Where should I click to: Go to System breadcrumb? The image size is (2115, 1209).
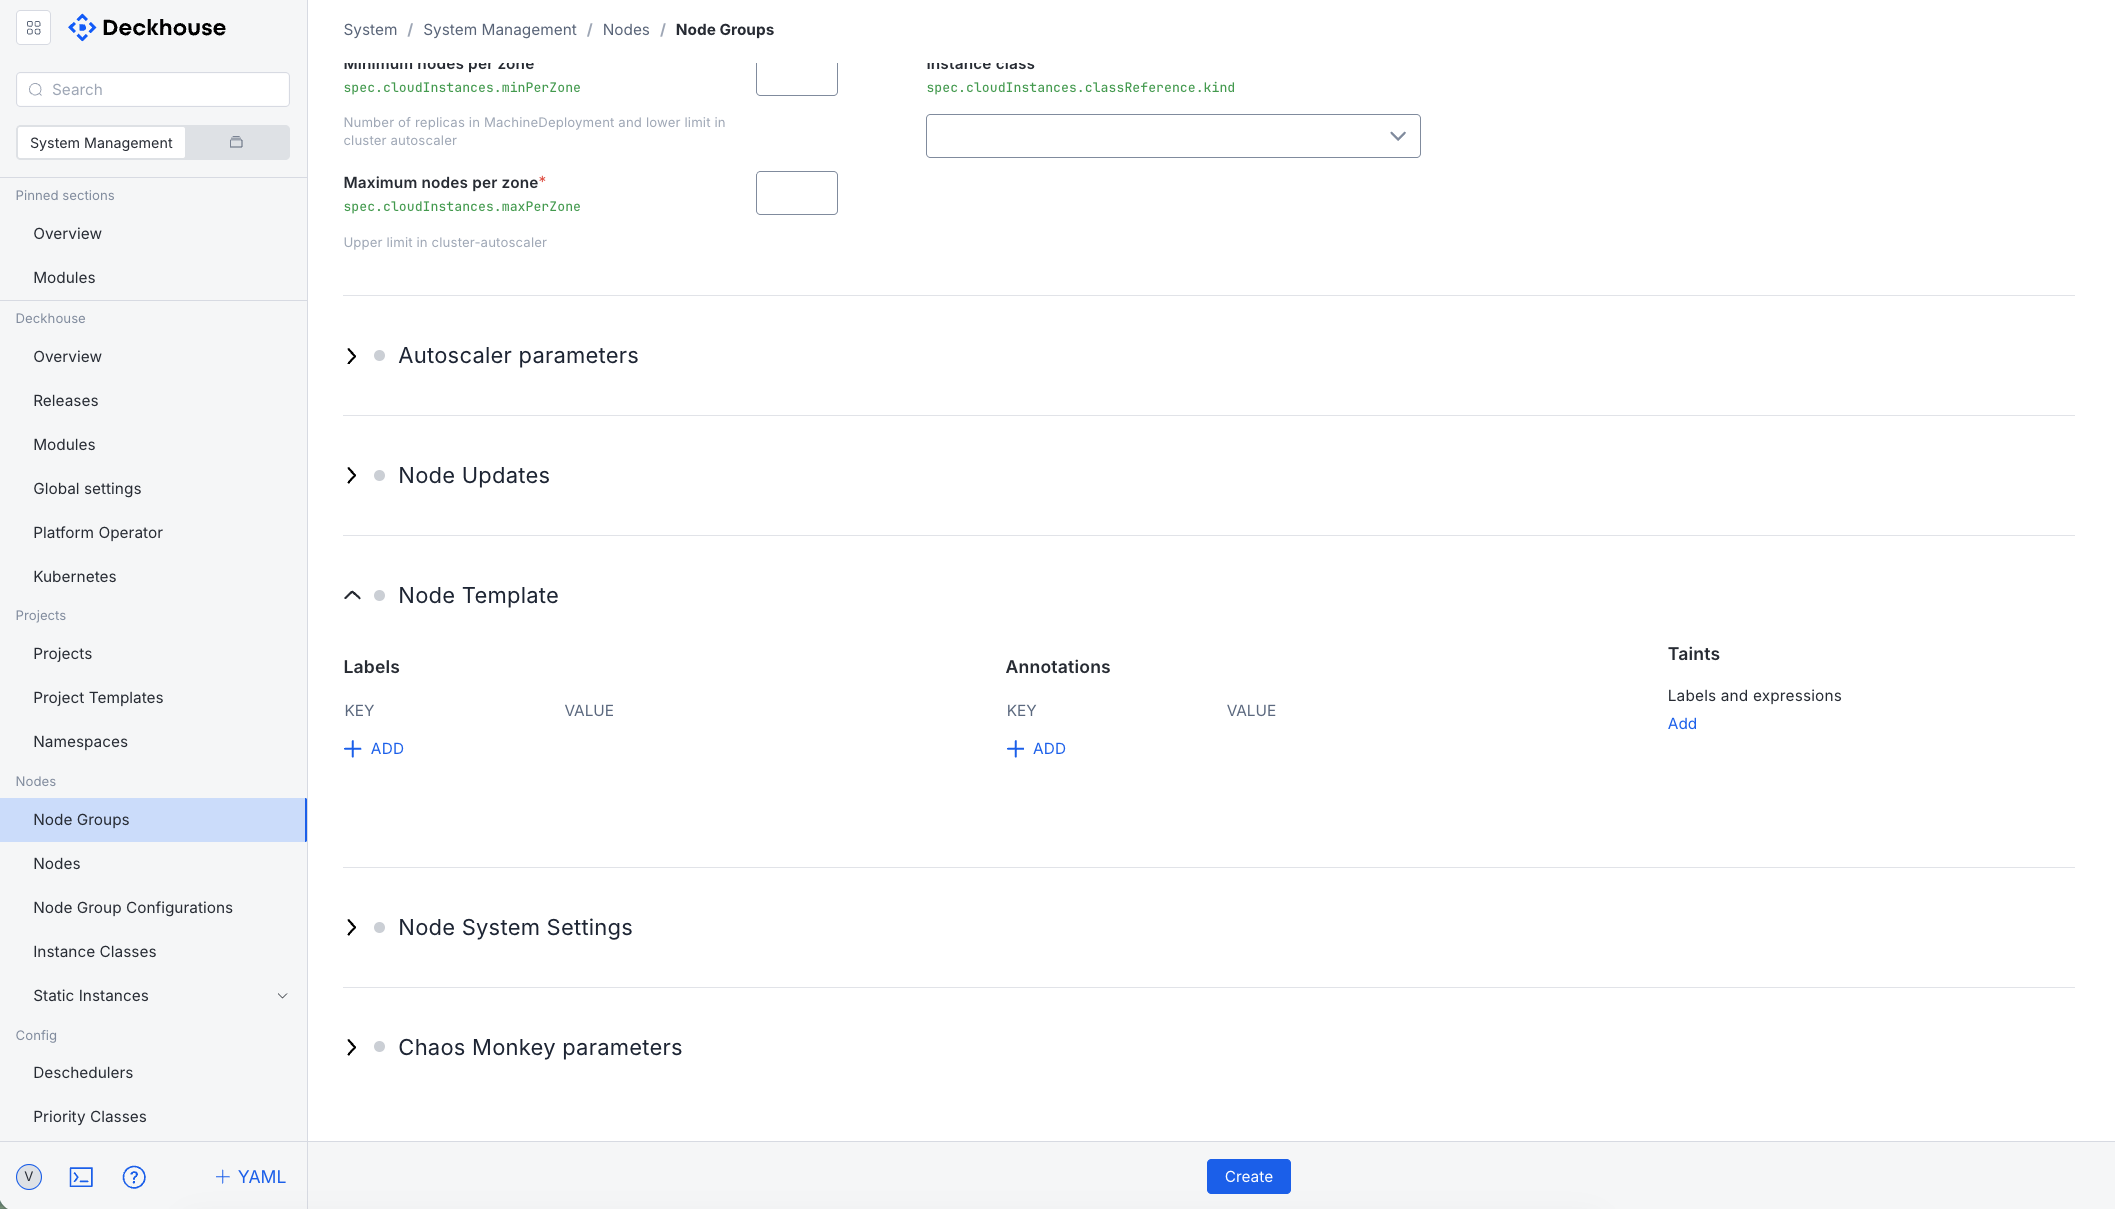pyautogui.click(x=370, y=30)
